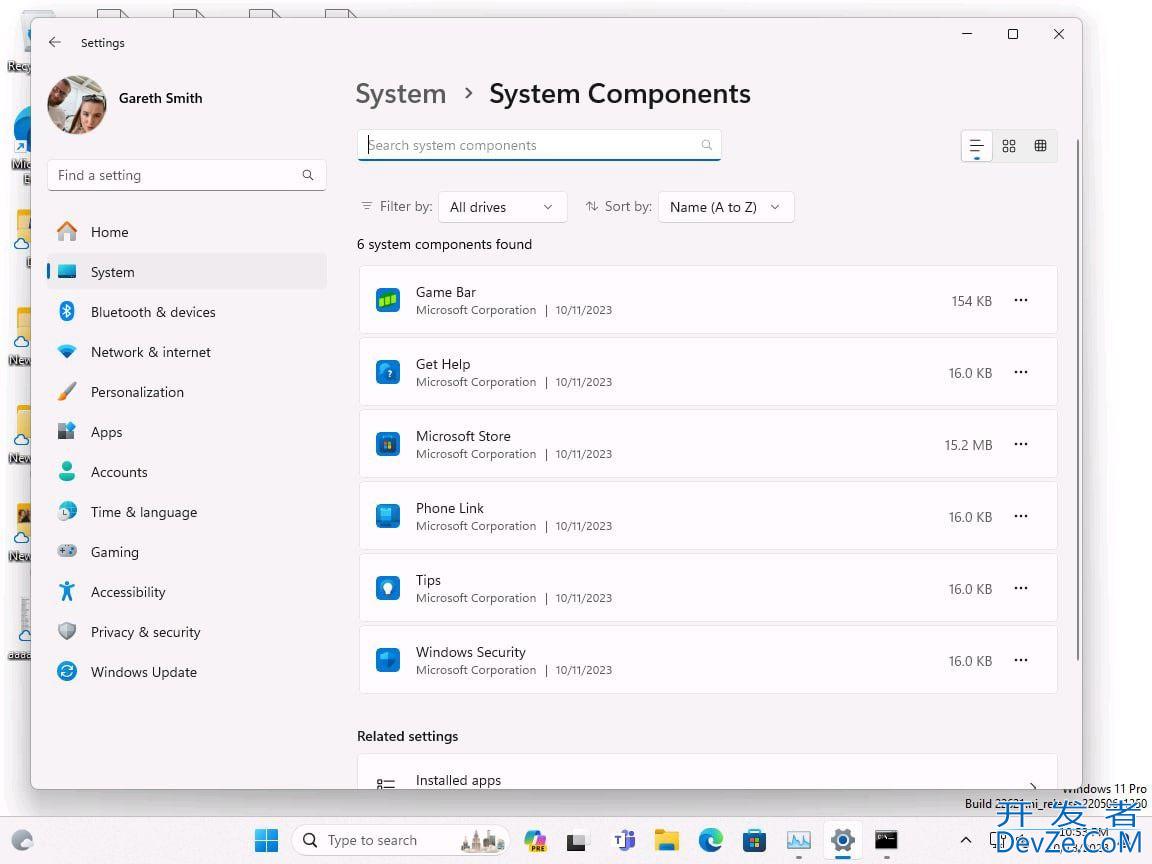Click the Phone Link app icon
Screen dimensions: 1152x864
click(388, 516)
